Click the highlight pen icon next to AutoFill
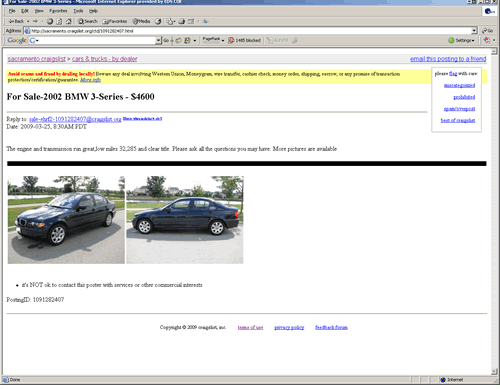500x389 pixels. pyautogui.click(x=295, y=40)
